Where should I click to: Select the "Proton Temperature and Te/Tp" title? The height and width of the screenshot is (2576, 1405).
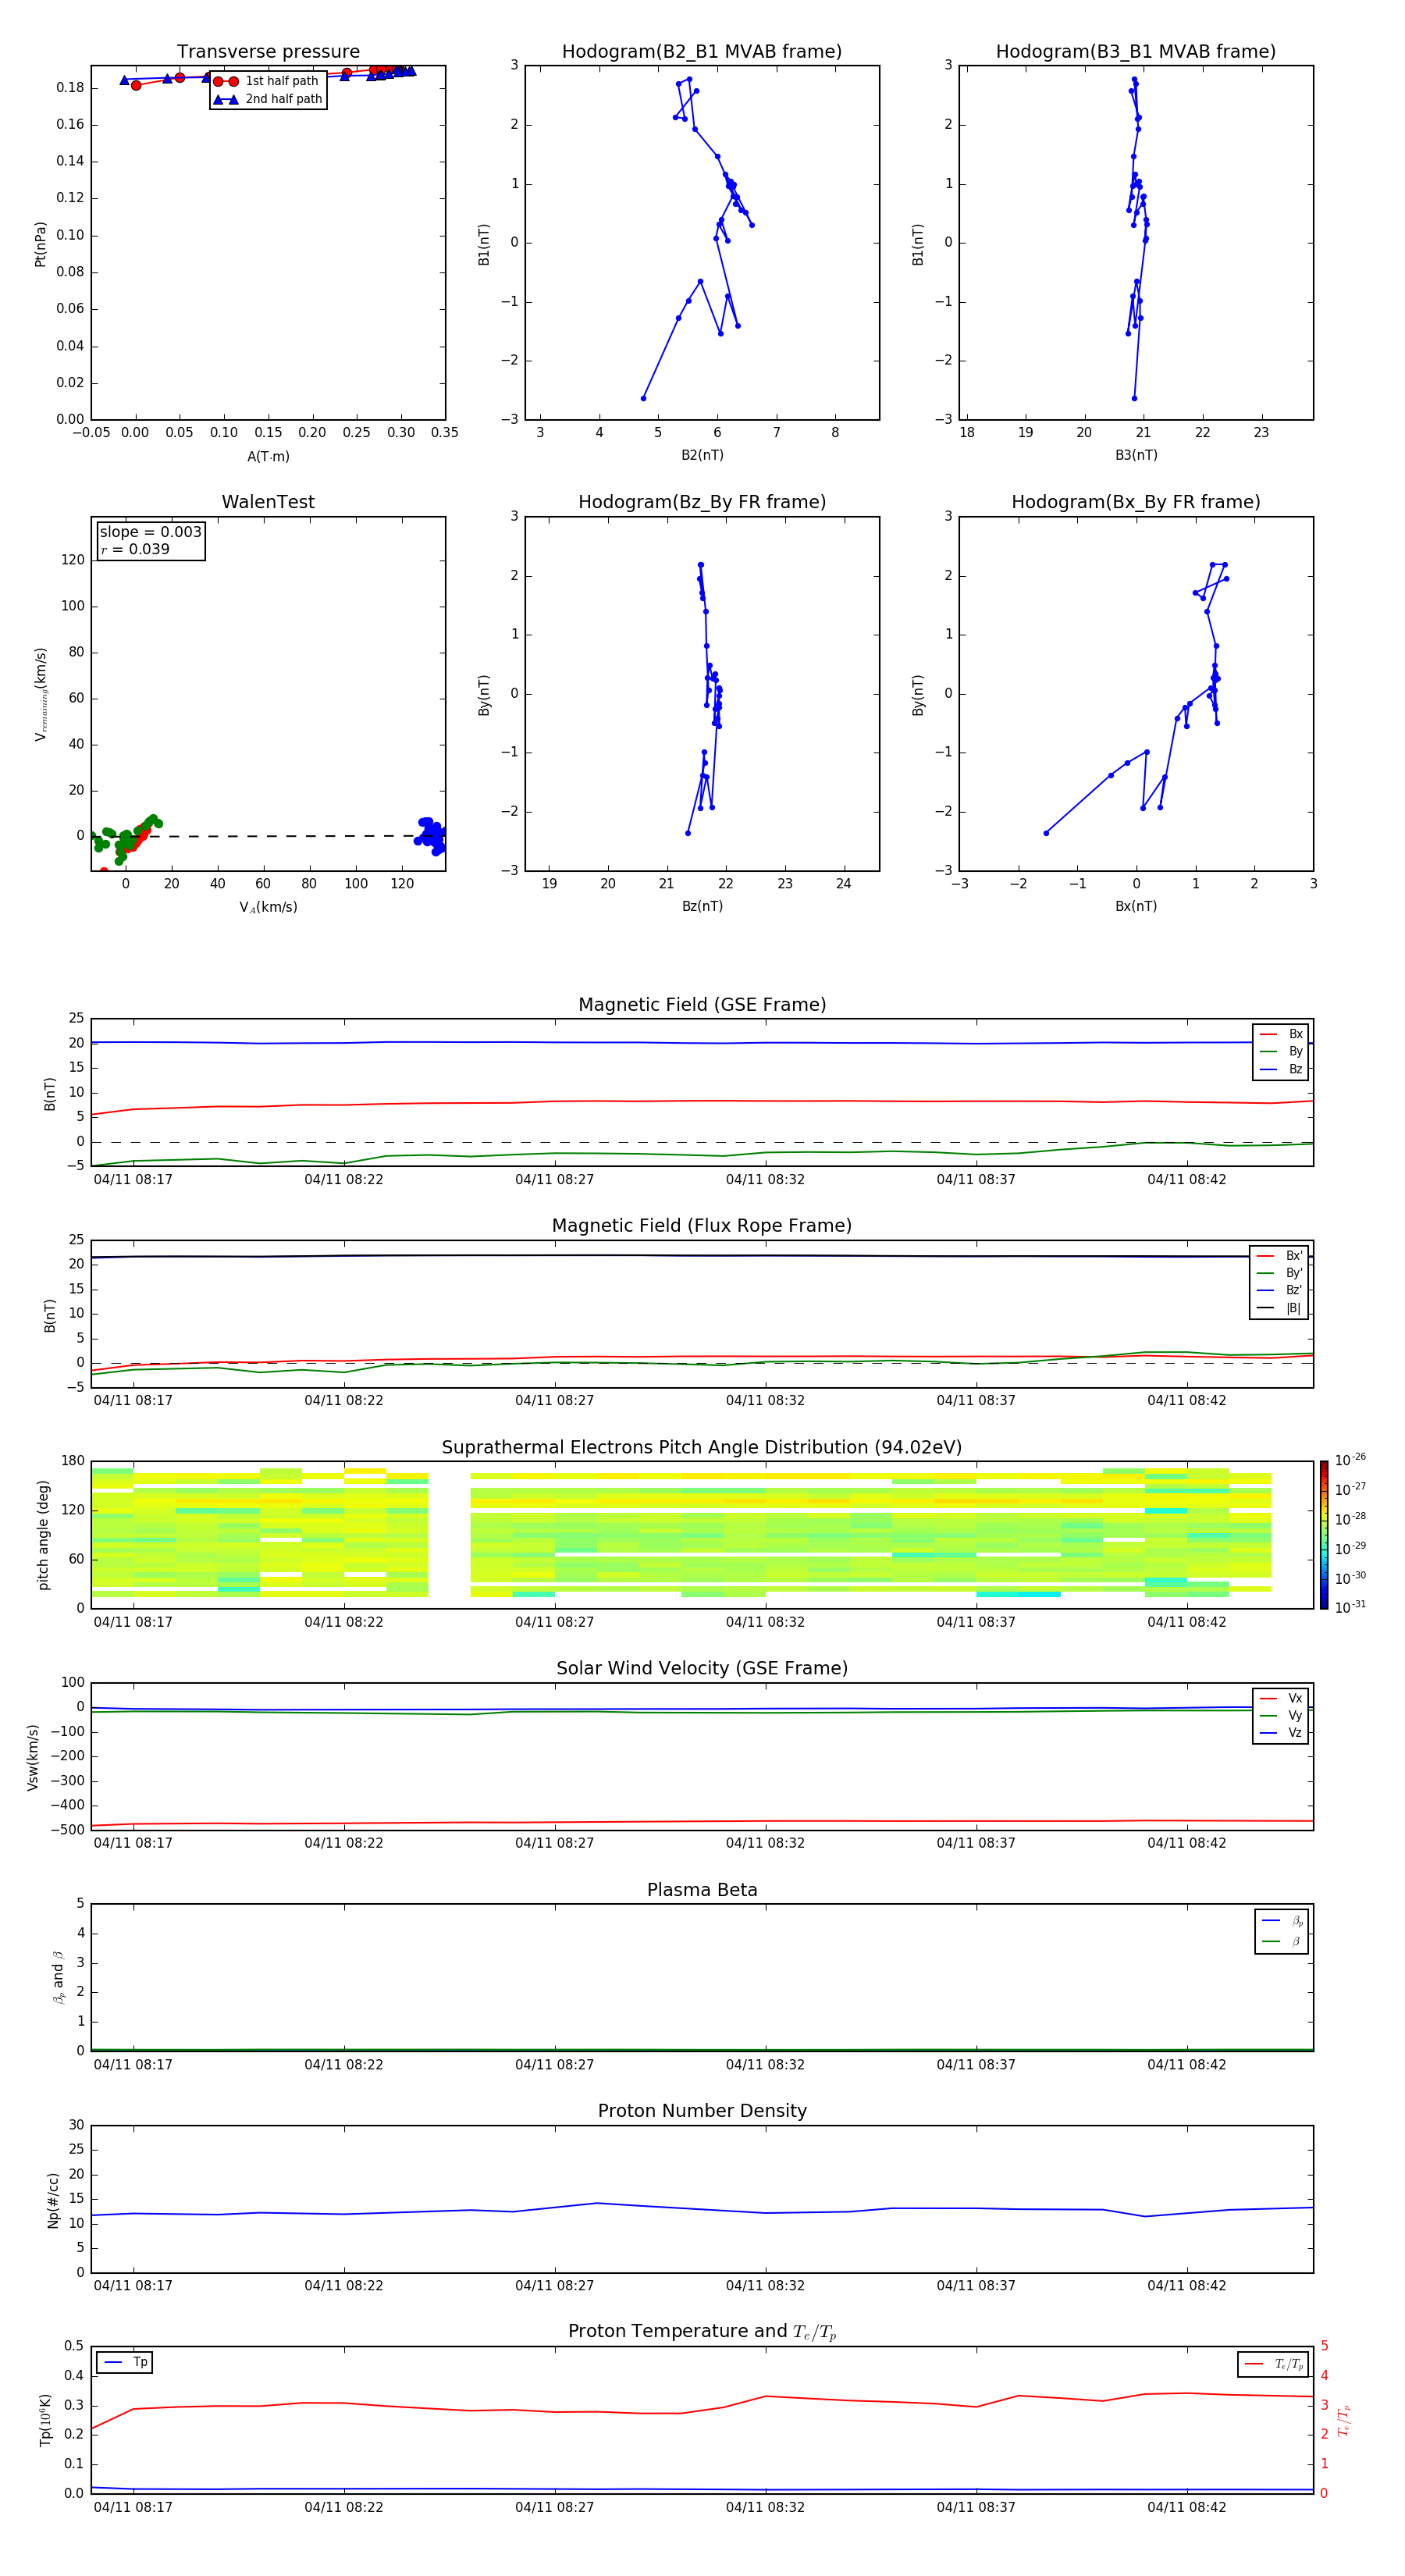(x=702, y=2332)
